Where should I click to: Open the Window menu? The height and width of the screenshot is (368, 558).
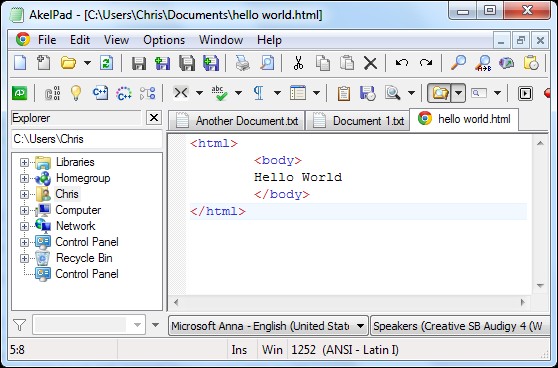221,40
